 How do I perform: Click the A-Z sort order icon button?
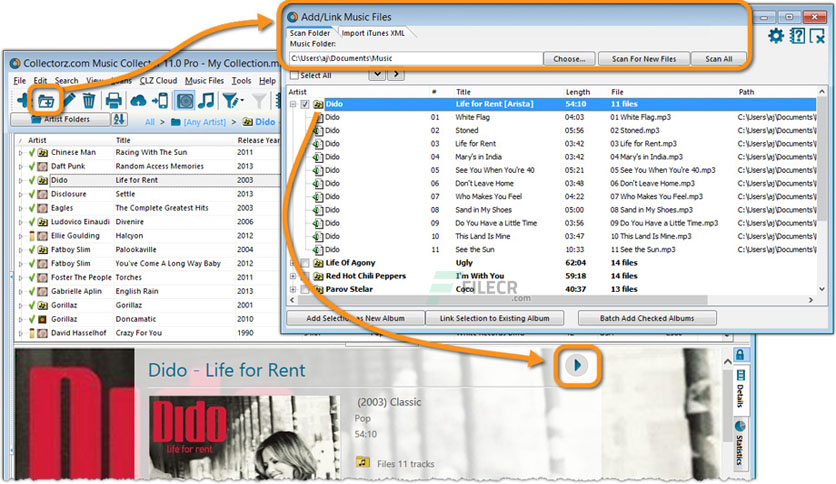[119, 119]
